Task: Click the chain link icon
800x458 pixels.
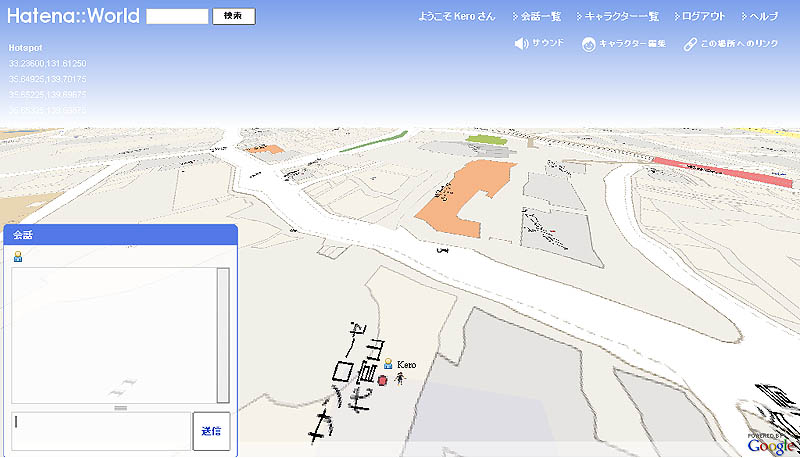Action: (690, 44)
